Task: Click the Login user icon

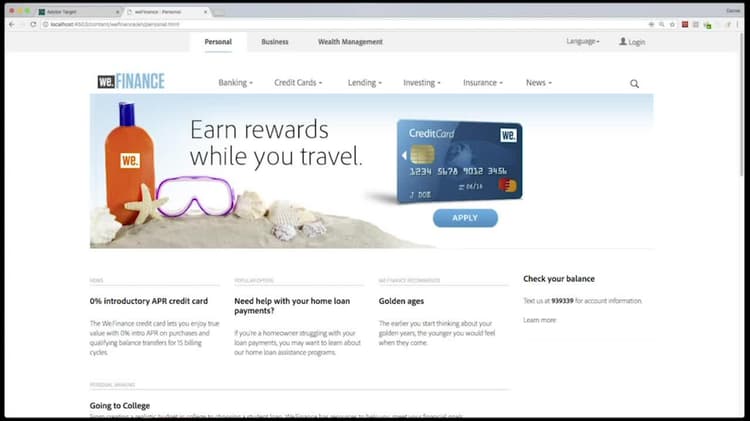Action: (x=623, y=42)
